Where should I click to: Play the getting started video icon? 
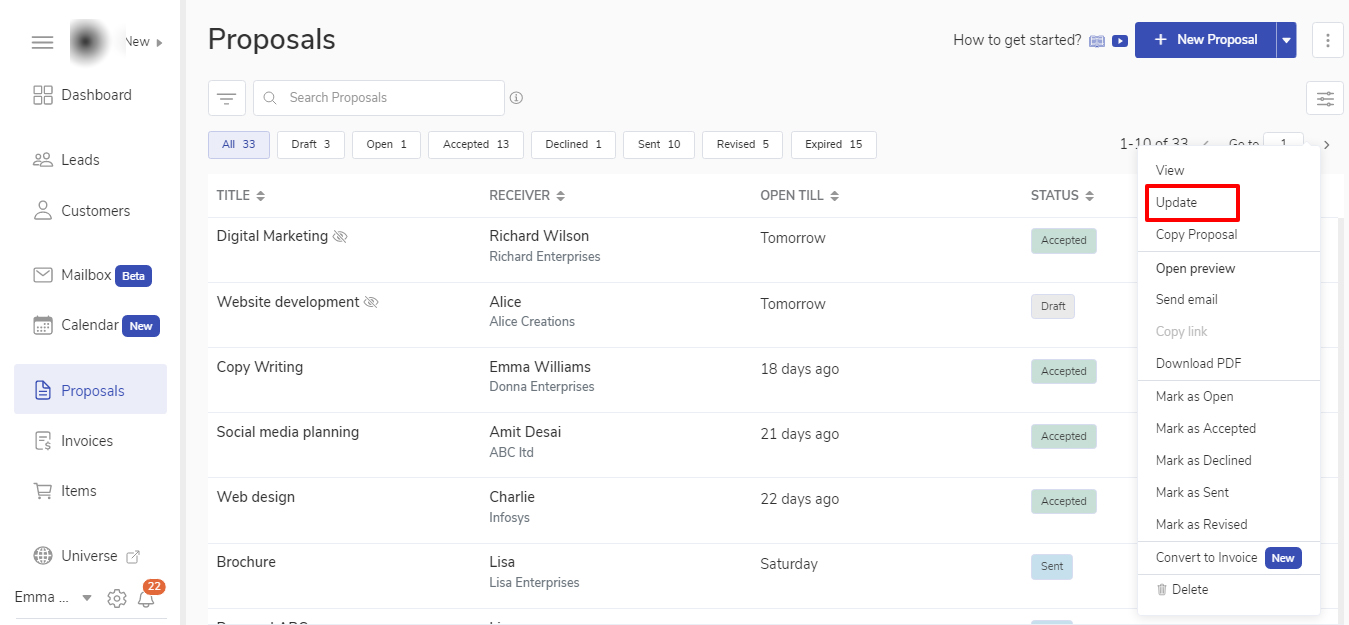(1120, 41)
